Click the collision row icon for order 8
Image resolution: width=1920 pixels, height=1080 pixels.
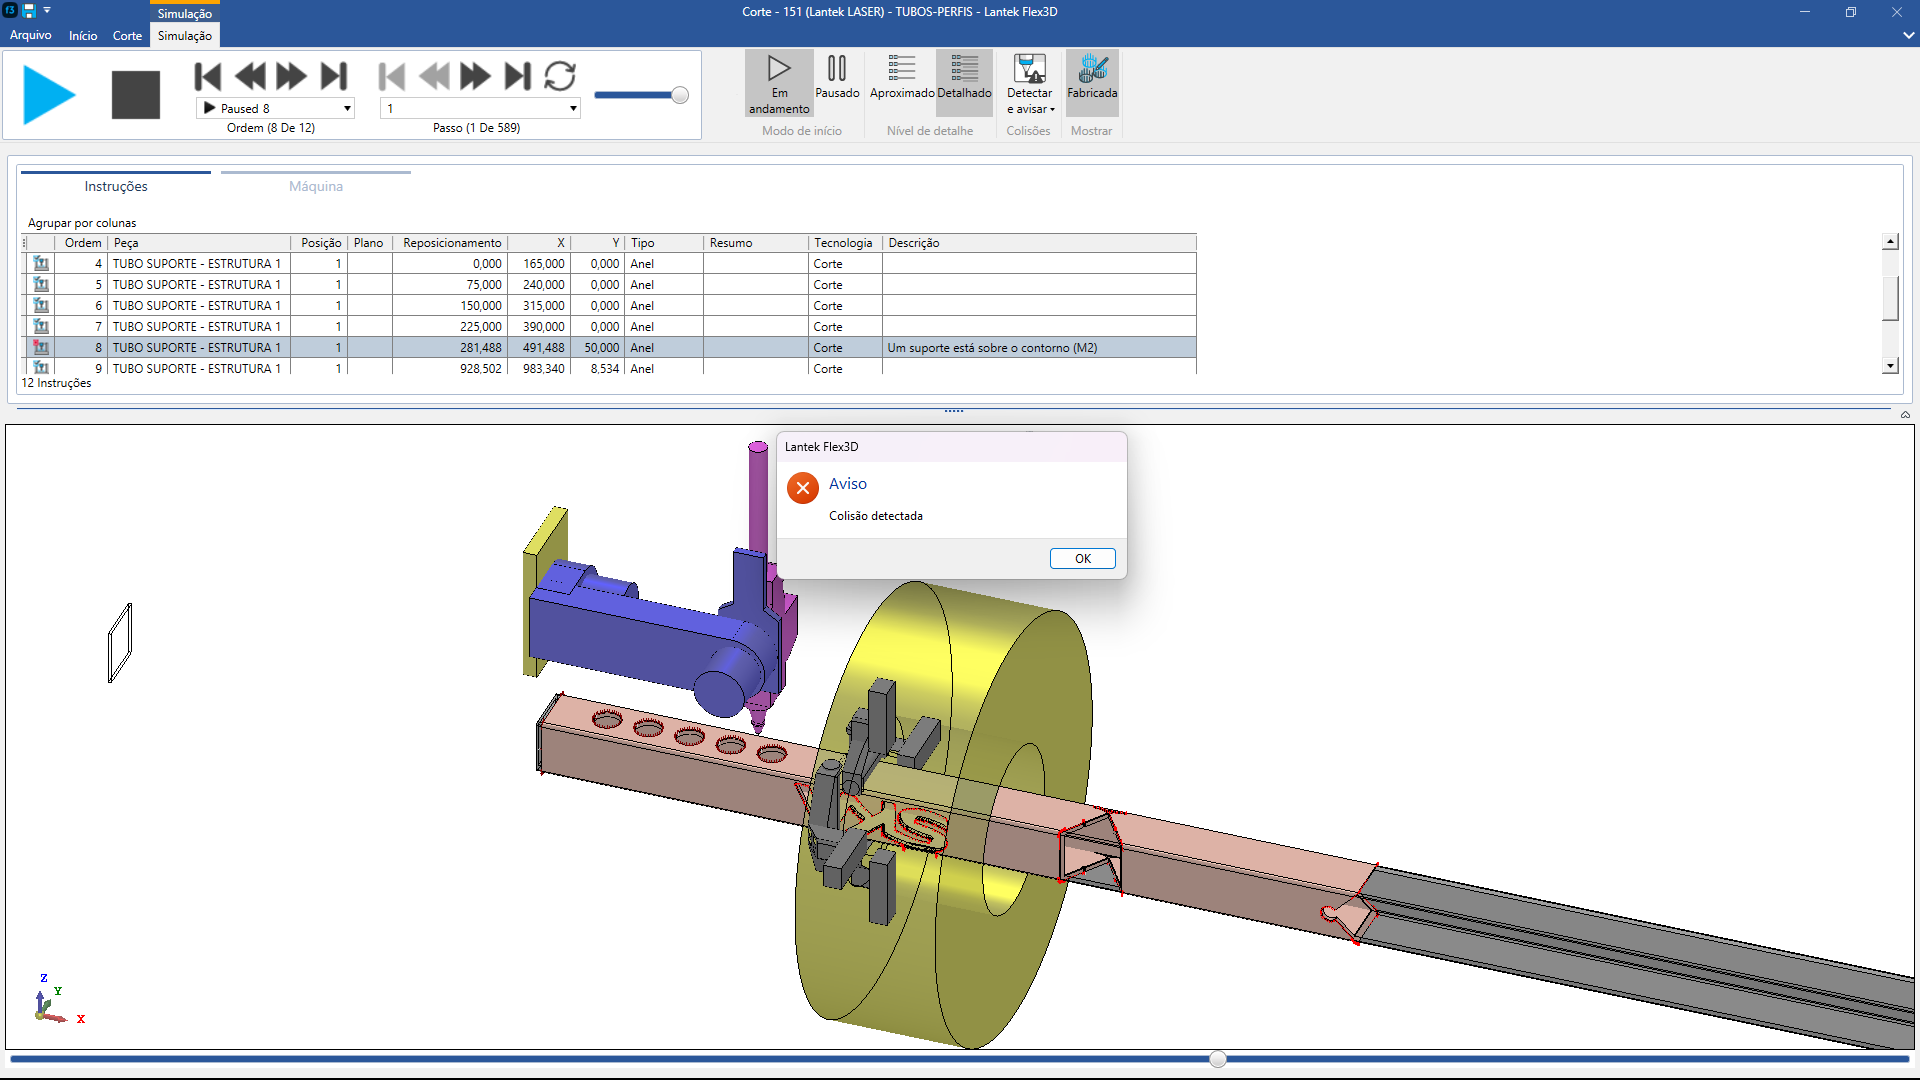pyautogui.click(x=41, y=348)
